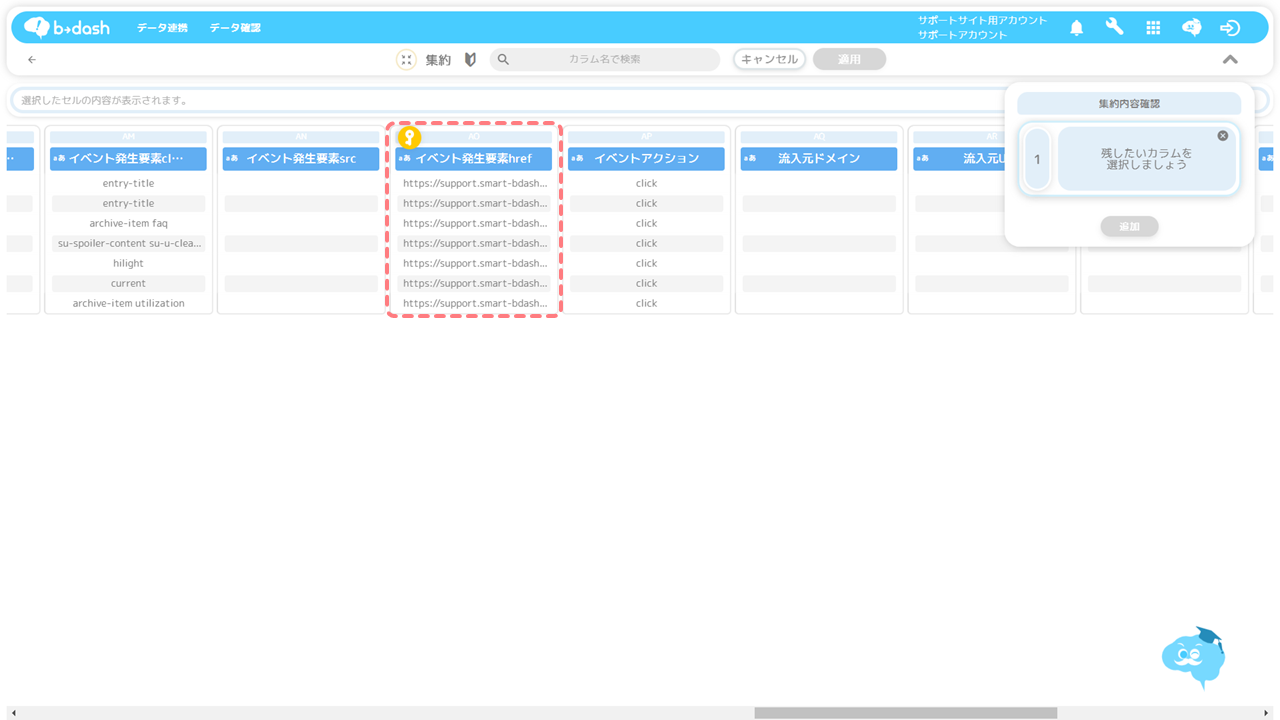Click the yellow key icon on the href column

(409, 138)
